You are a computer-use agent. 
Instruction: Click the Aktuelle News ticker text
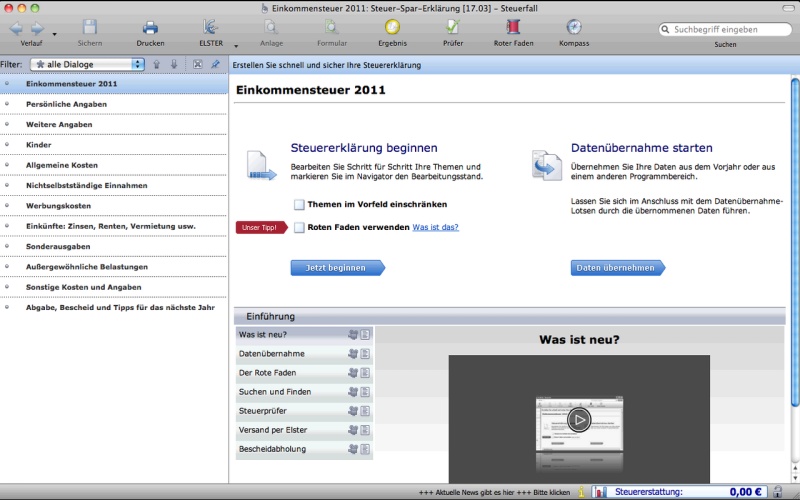point(494,493)
